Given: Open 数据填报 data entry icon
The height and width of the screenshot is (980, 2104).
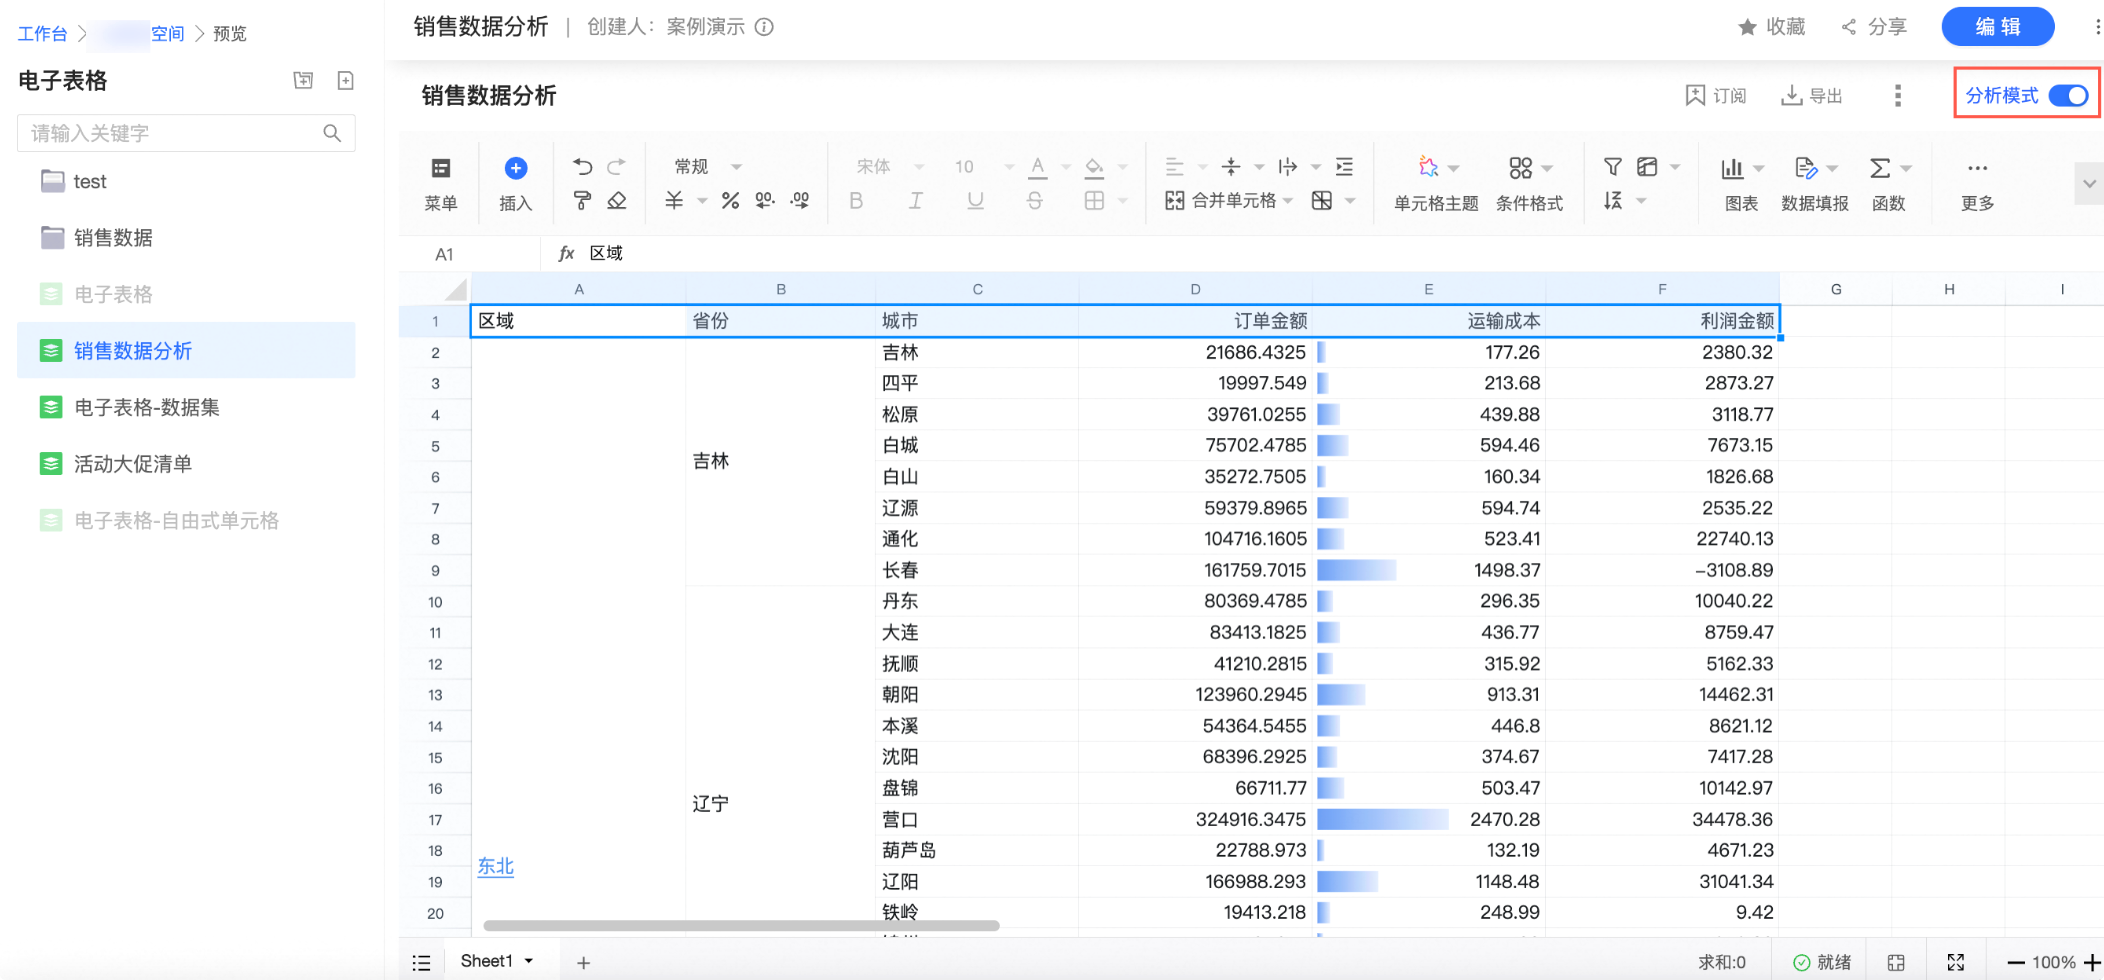Looking at the screenshot, I should pos(1805,168).
